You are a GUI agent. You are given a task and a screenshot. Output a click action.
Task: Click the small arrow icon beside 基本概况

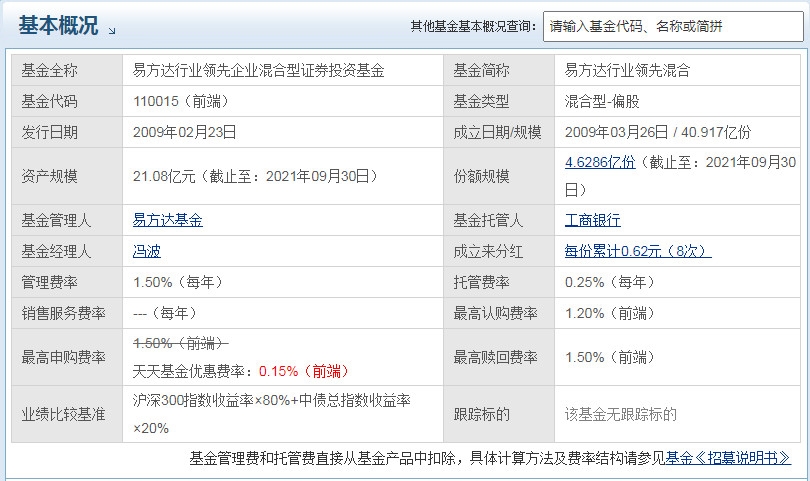coord(111,31)
